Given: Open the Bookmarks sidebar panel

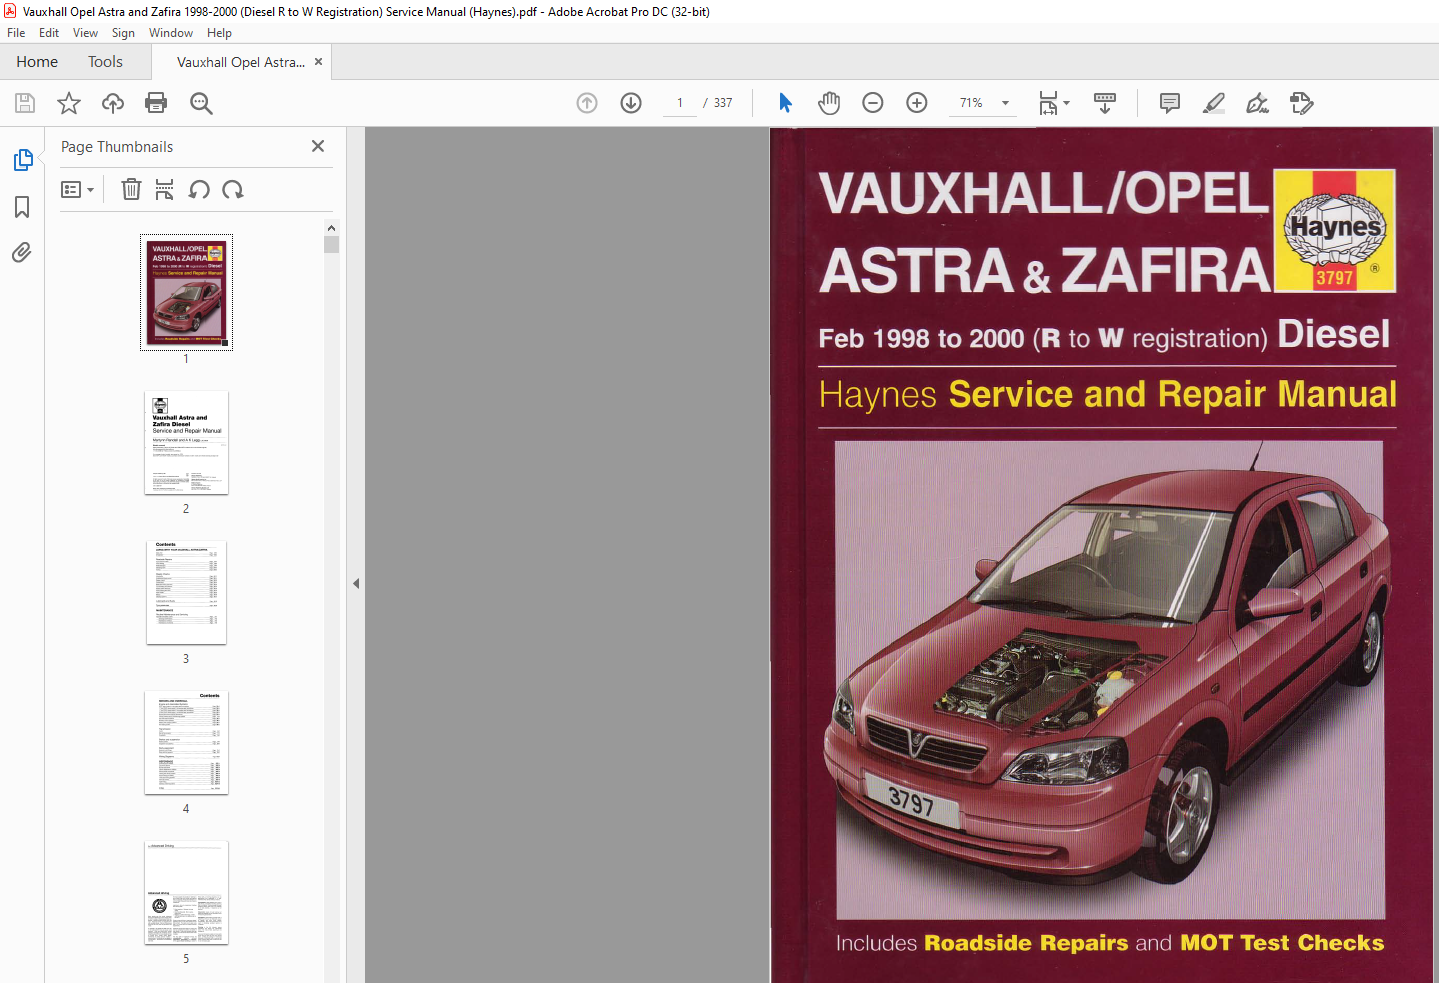Looking at the screenshot, I should (22, 207).
